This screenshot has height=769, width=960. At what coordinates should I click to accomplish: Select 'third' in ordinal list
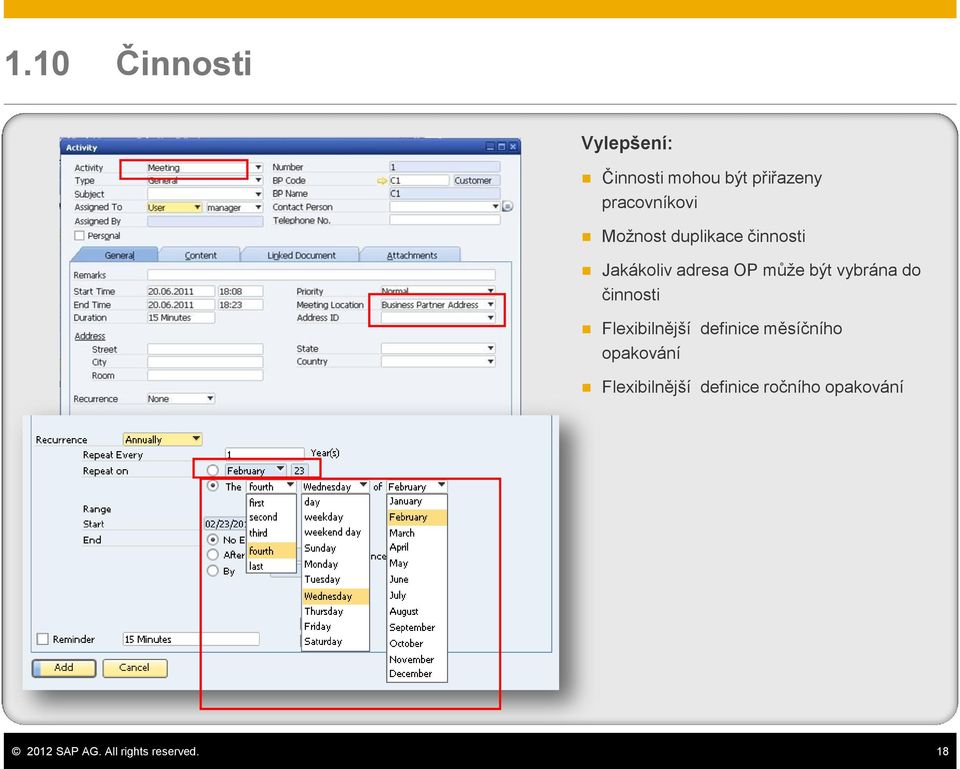tap(271, 533)
